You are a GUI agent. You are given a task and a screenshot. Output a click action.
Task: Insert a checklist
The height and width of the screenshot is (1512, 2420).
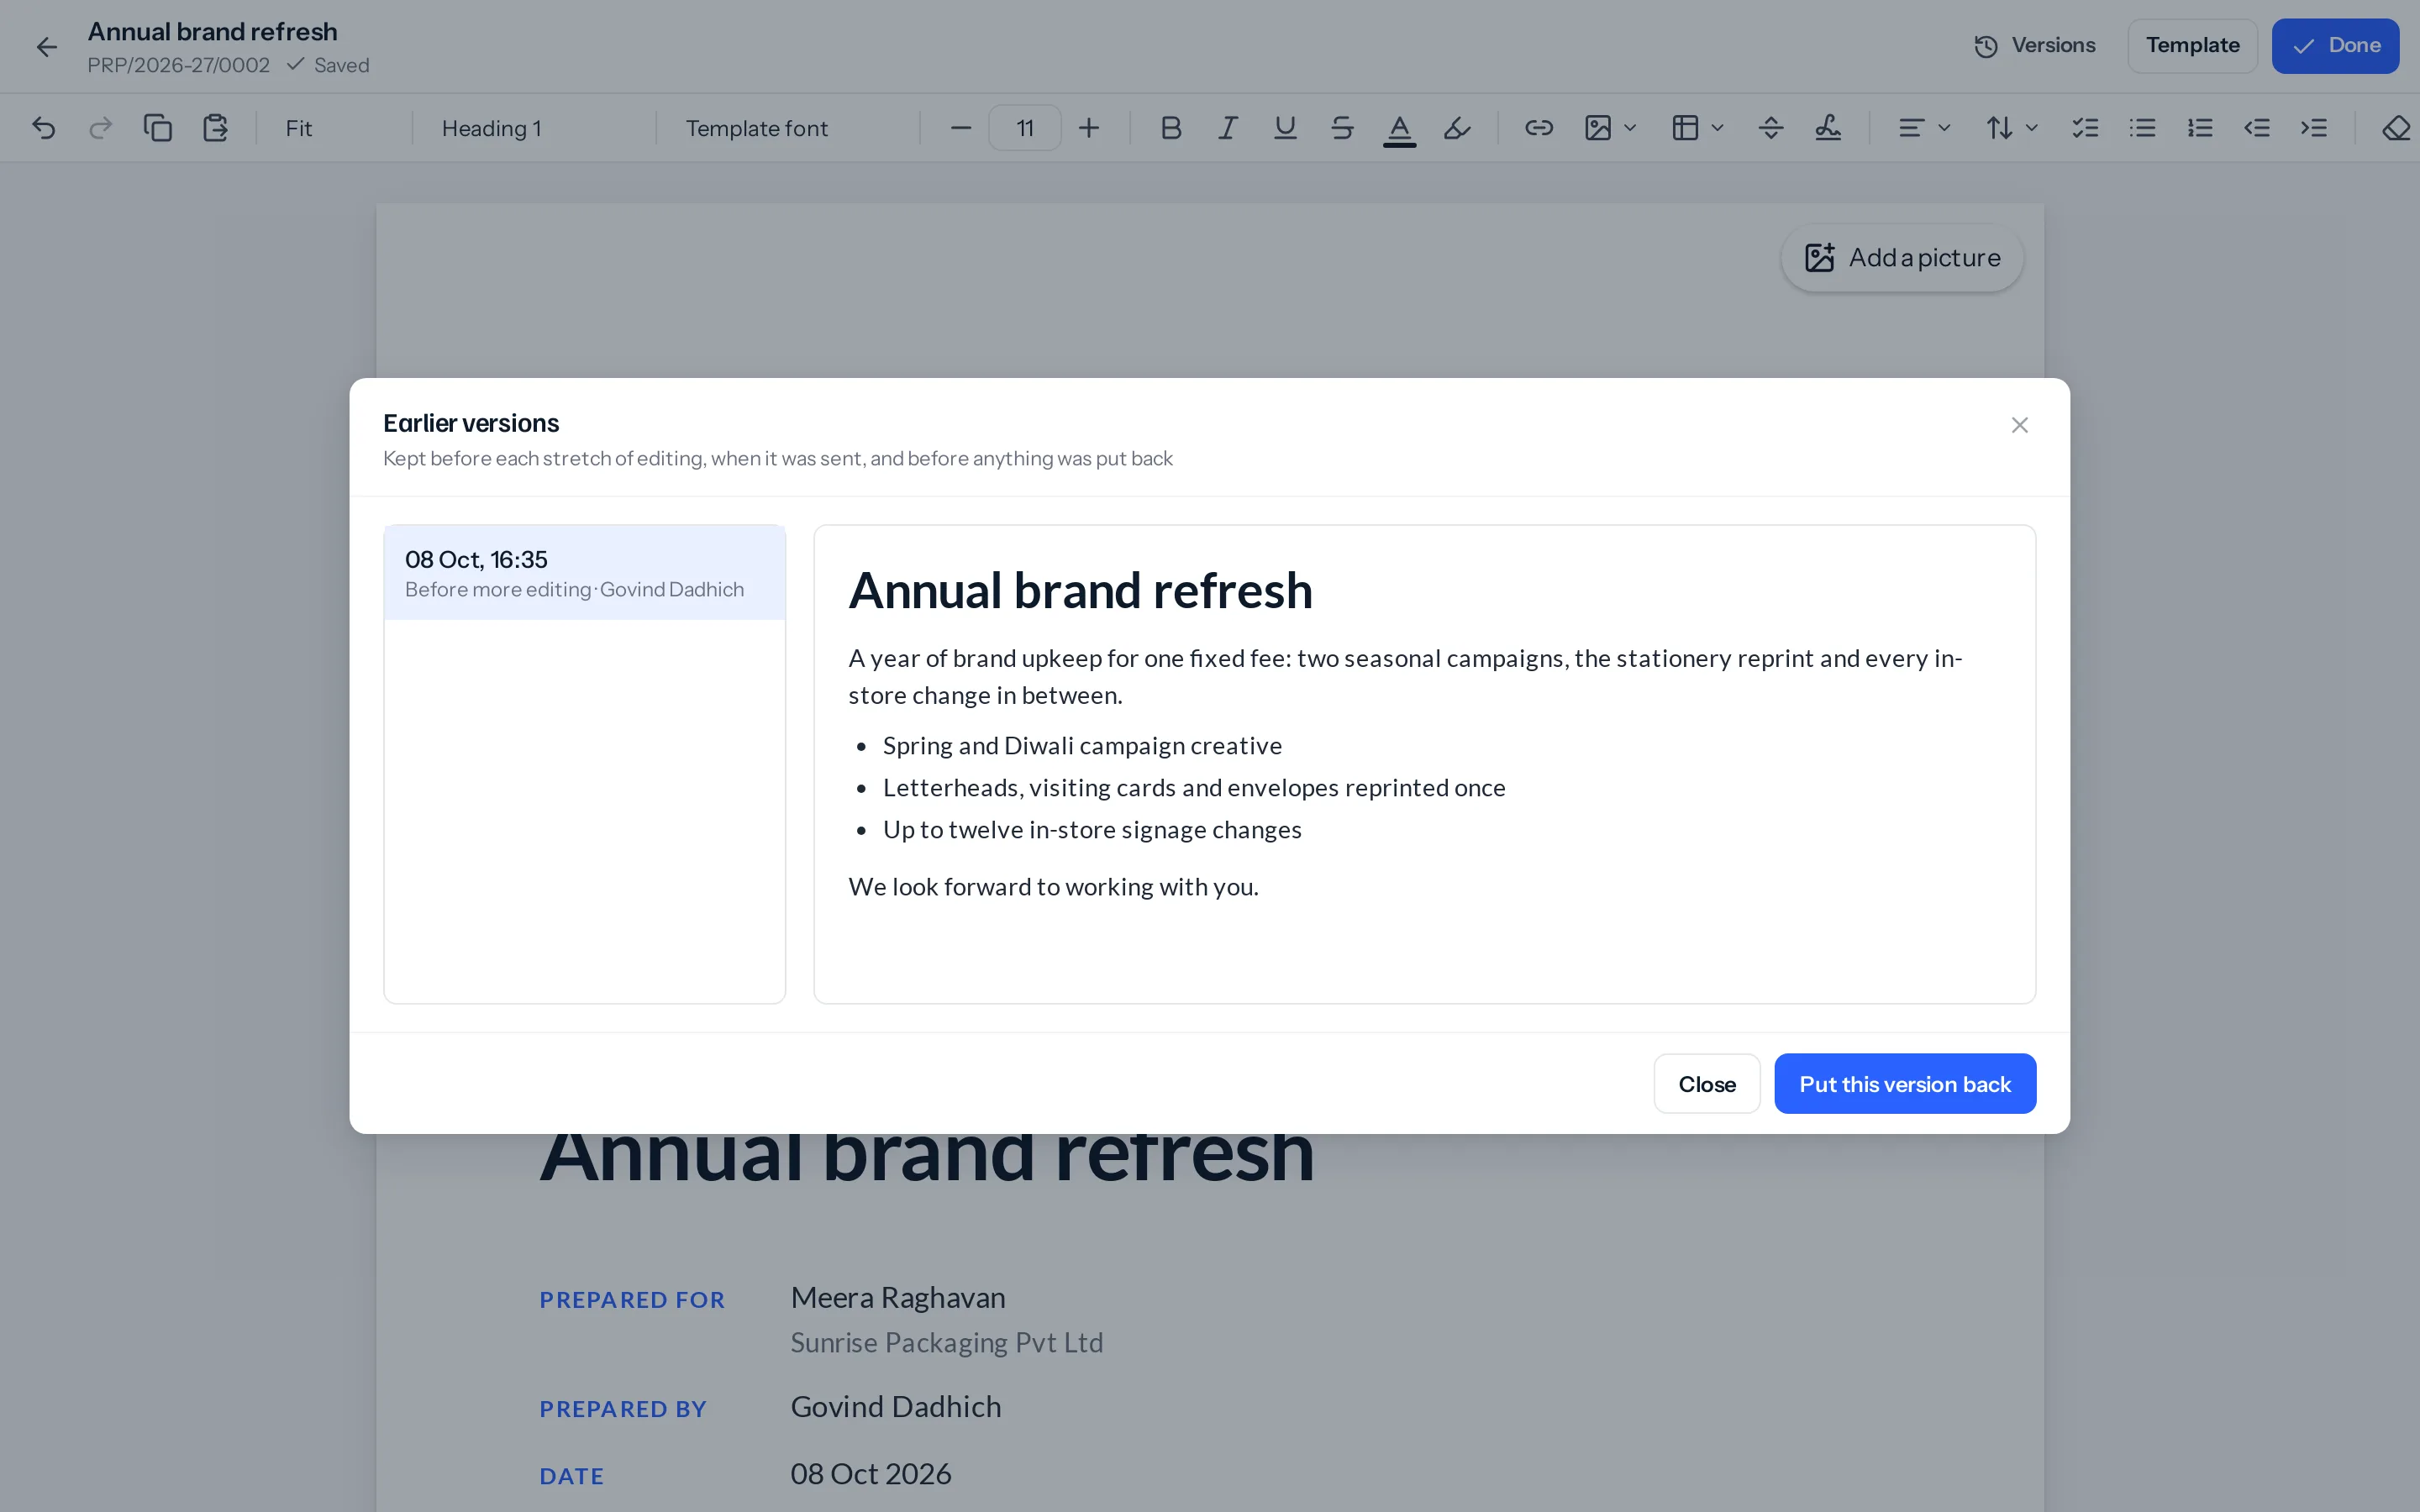click(x=2085, y=128)
